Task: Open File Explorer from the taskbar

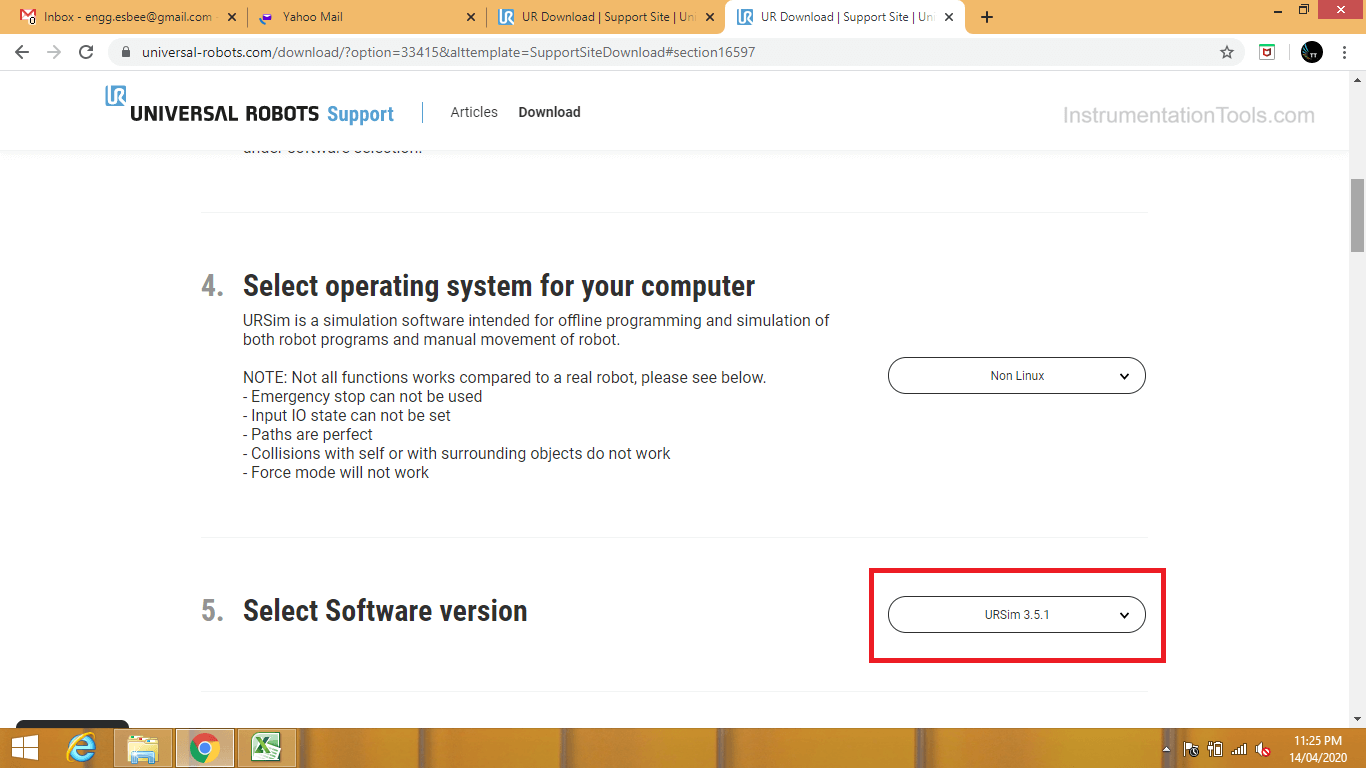Action: click(143, 747)
